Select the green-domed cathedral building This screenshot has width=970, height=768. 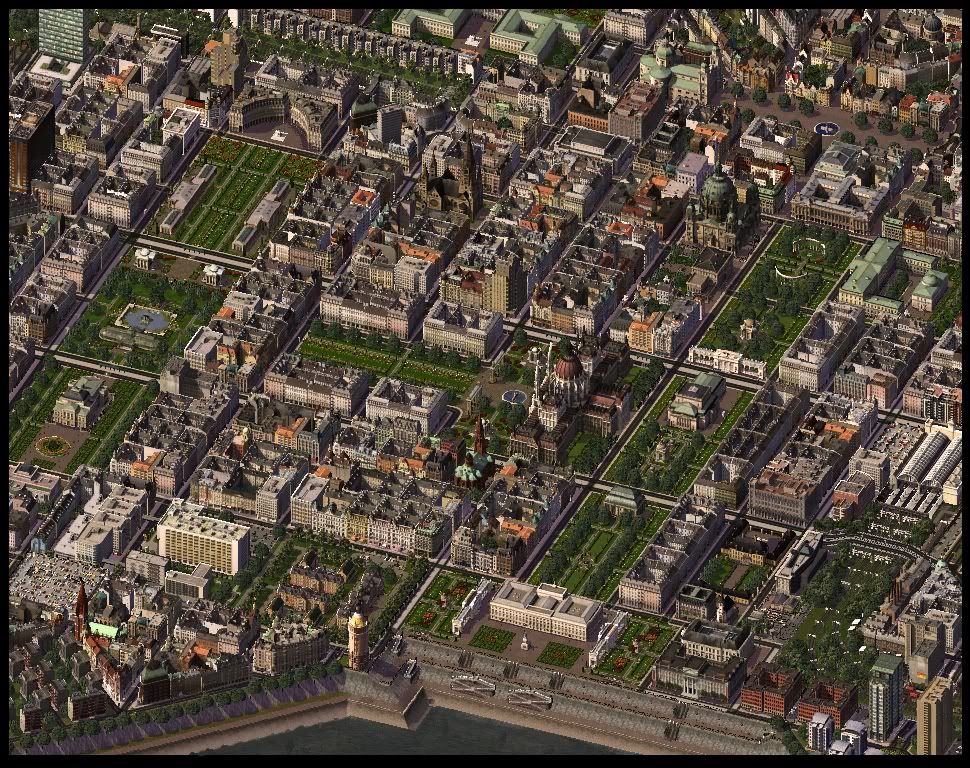coord(722,209)
